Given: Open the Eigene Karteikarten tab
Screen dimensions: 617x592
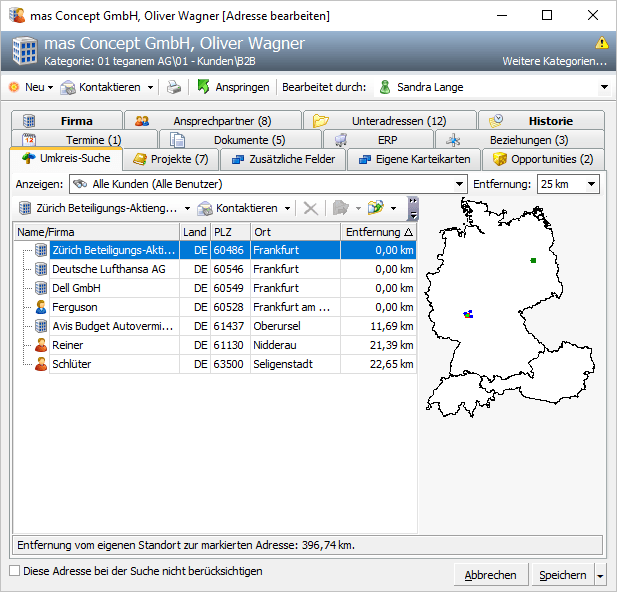Looking at the screenshot, I should click(x=414, y=159).
